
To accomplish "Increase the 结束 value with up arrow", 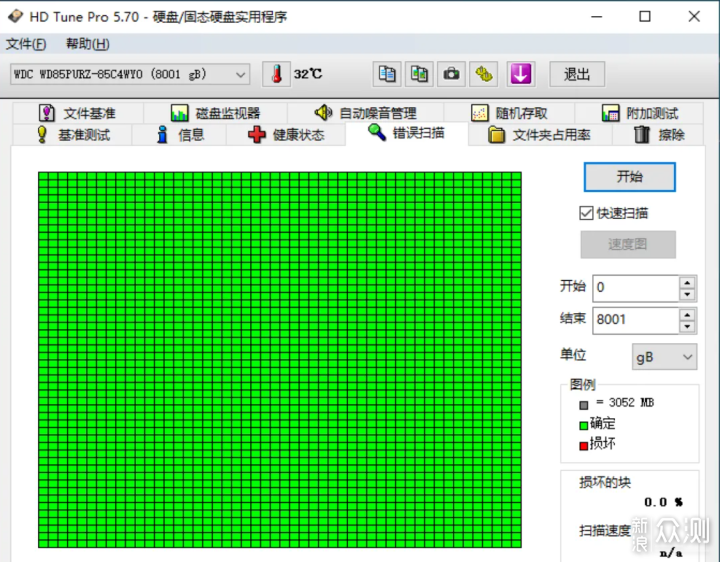I will pos(687,314).
